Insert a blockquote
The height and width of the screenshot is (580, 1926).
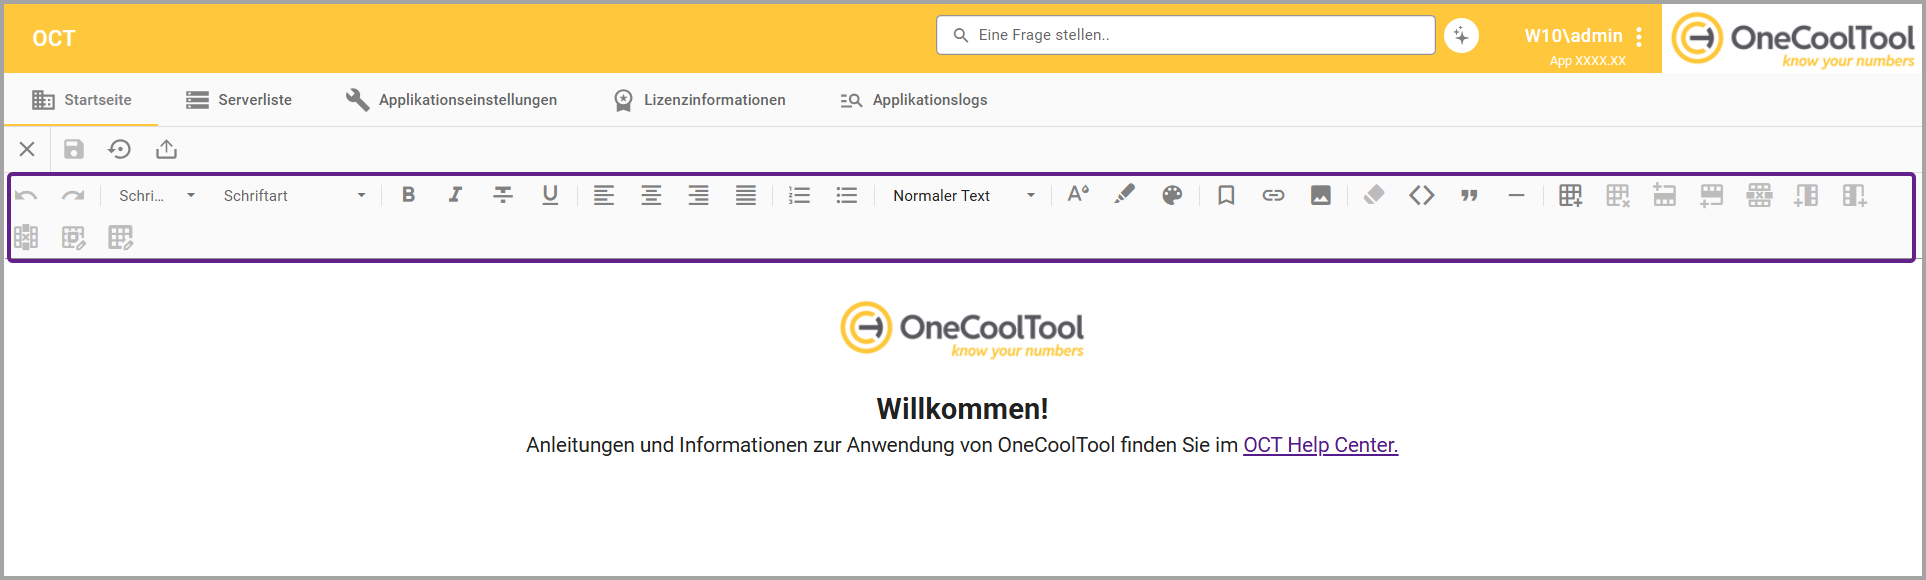point(1469,196)
